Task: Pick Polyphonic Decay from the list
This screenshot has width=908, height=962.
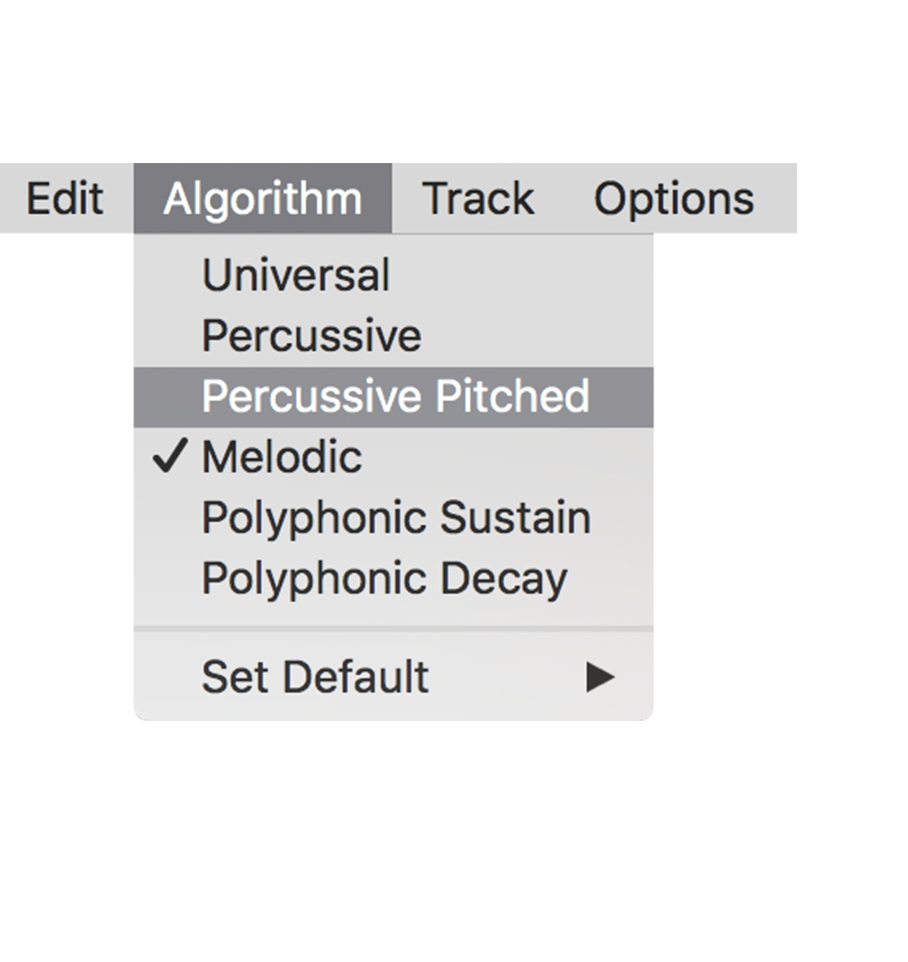Action: pyautogui.click(x=384, y=579)
